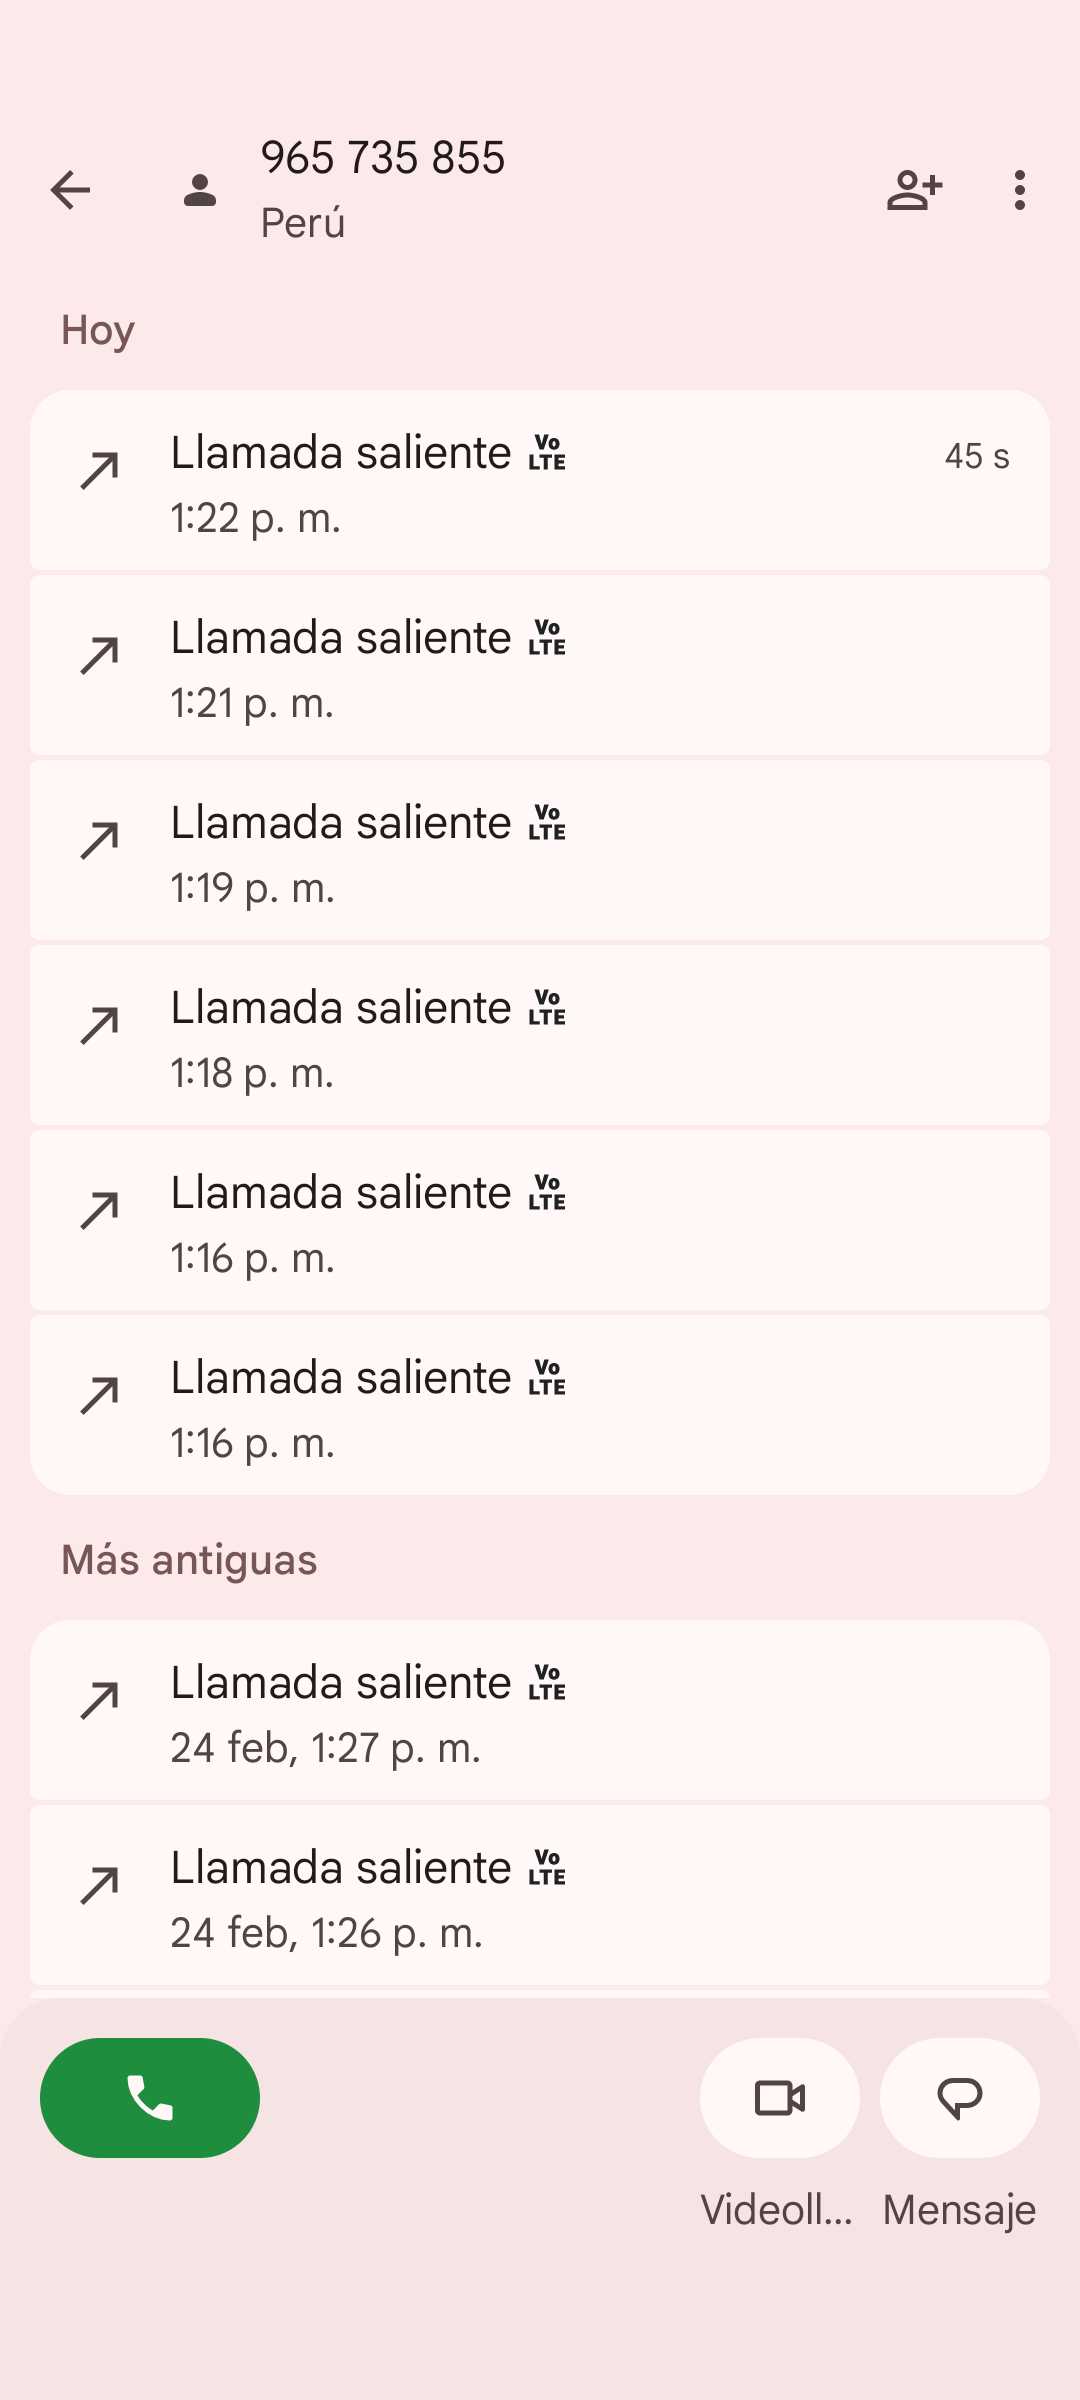Image resolution: width=1080 pixels, height=2400 pixels.
Task: Tap the Videoll... label
Action: (777, 2210)
